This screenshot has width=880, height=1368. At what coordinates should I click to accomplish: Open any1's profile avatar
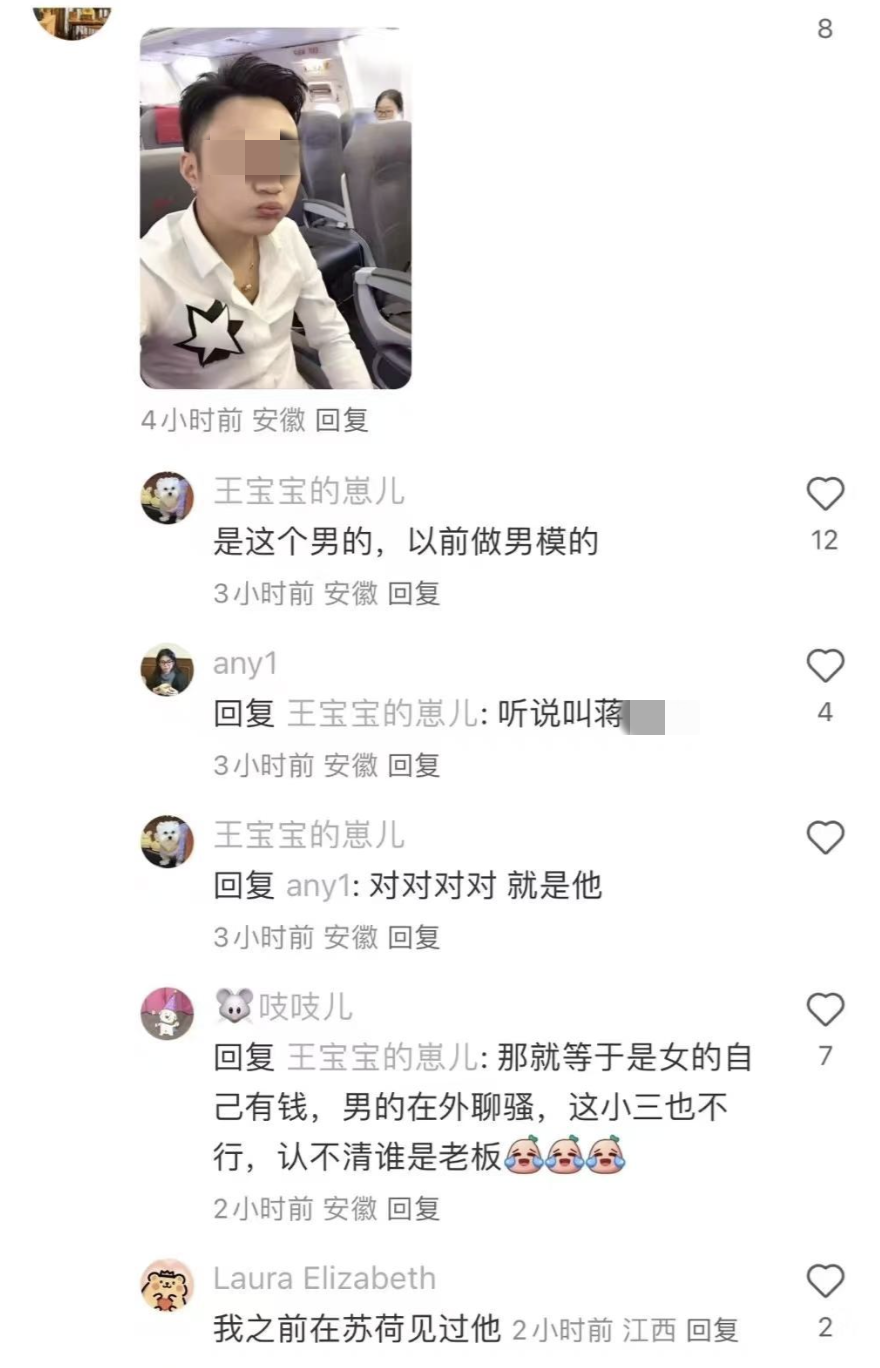tap(167, 670)
